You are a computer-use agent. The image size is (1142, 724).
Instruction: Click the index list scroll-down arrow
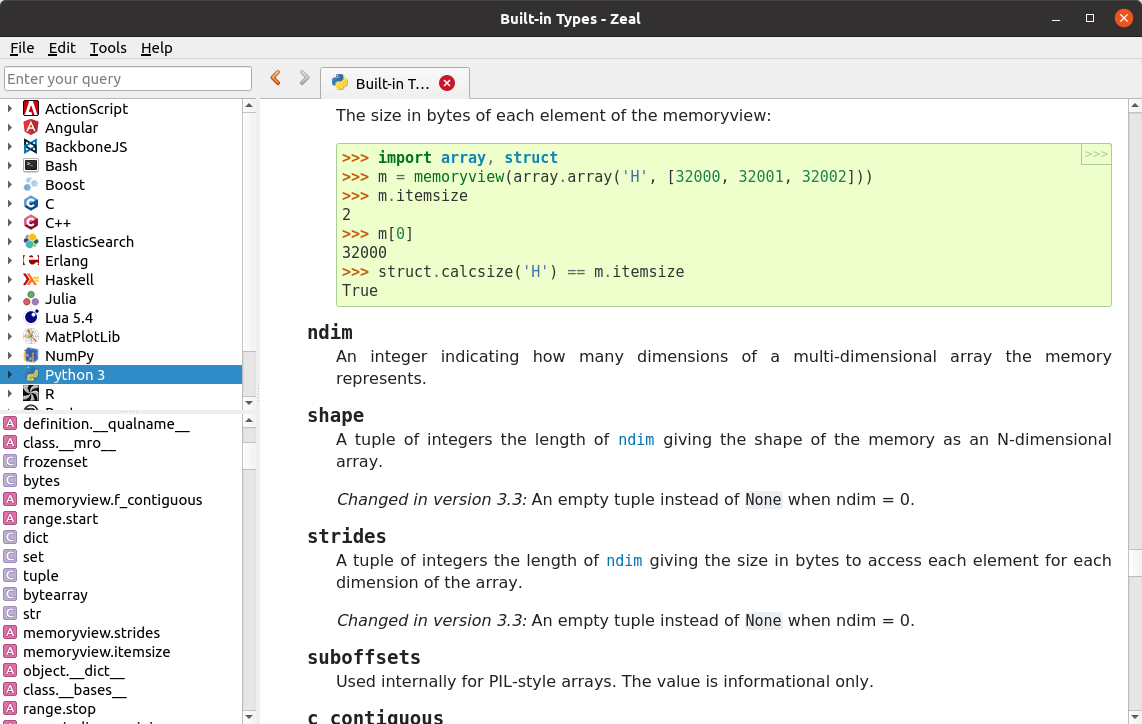249,717
